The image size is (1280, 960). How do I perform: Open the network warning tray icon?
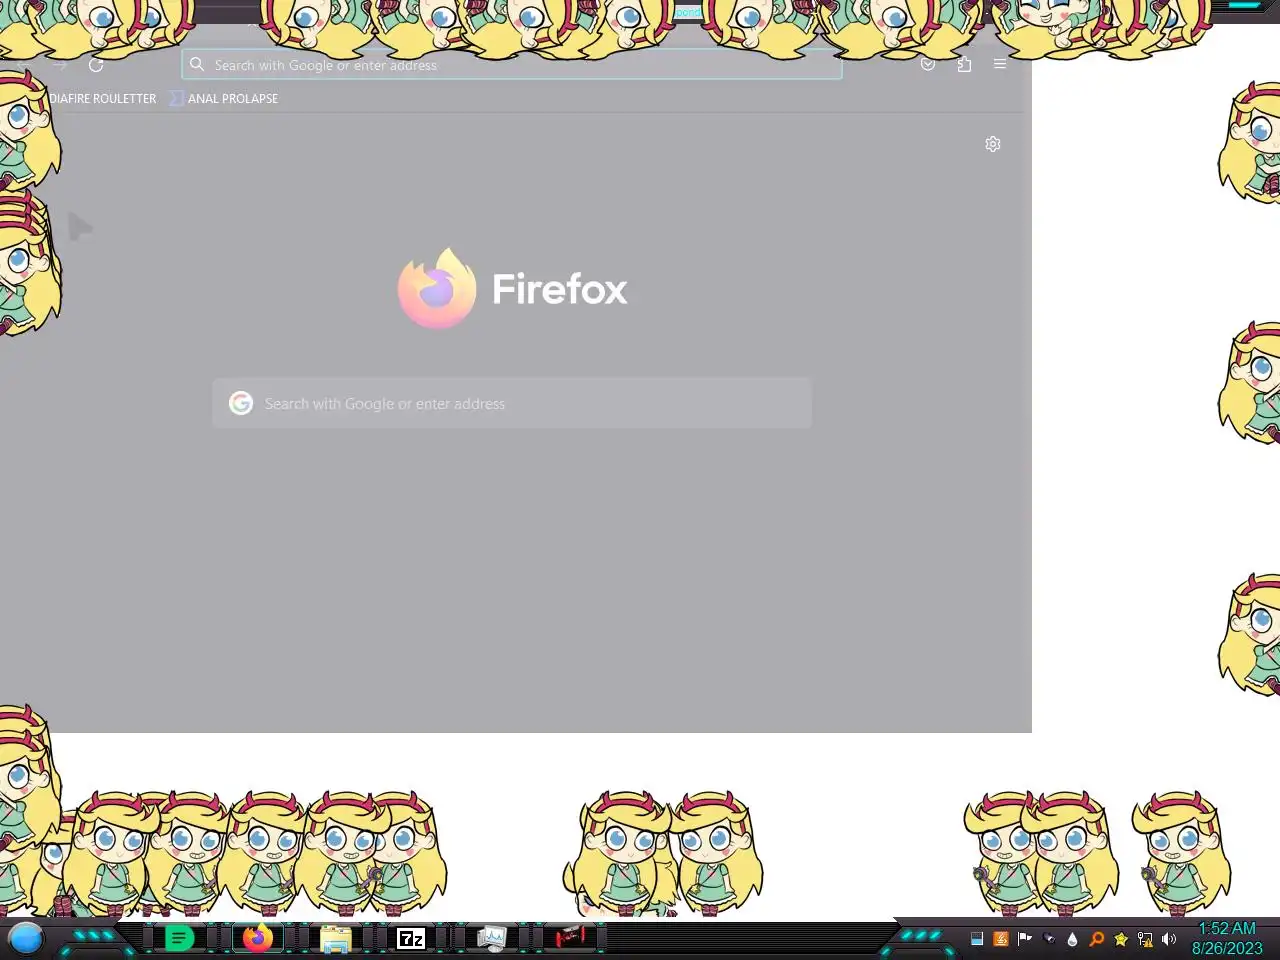point(1145,939)
